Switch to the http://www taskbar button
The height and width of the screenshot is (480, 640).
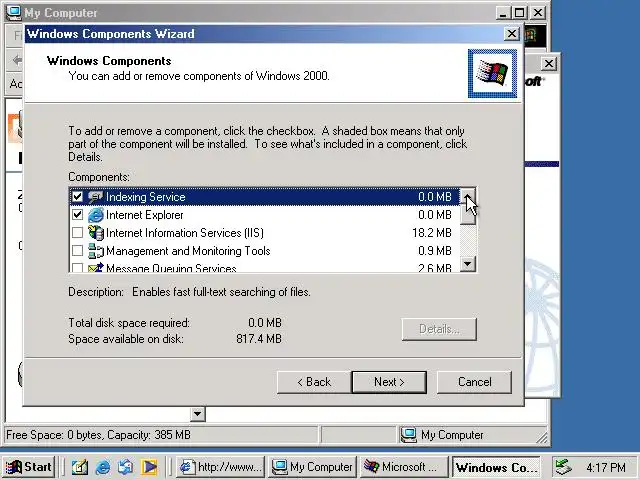pyautogui.click(x=221, y=467)
